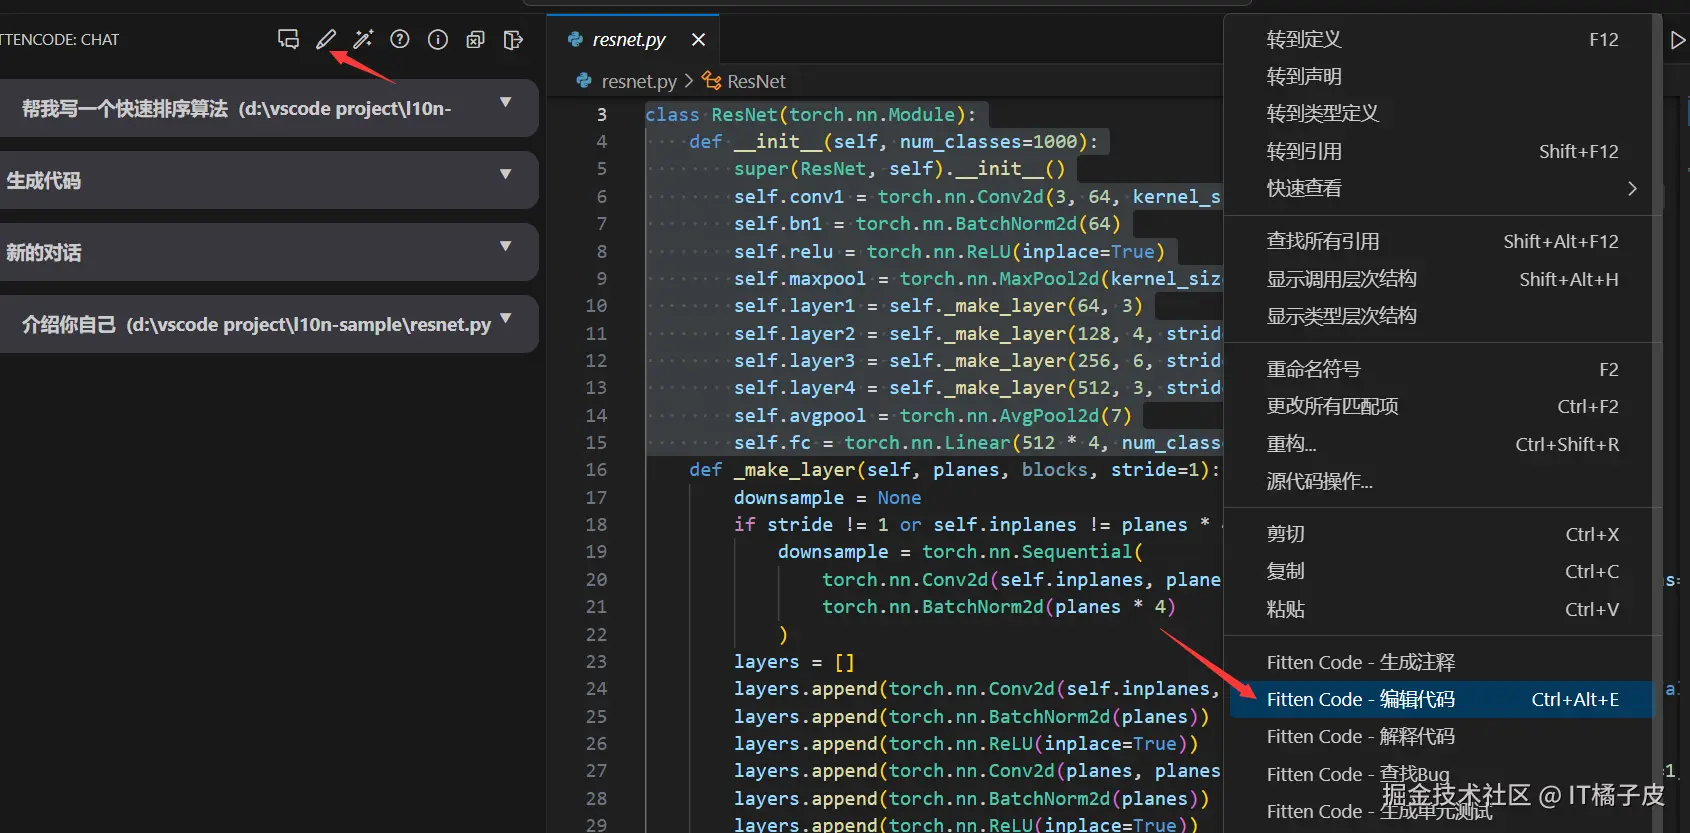Choose 转到类型定义 from the context menu

[1442, 113]
